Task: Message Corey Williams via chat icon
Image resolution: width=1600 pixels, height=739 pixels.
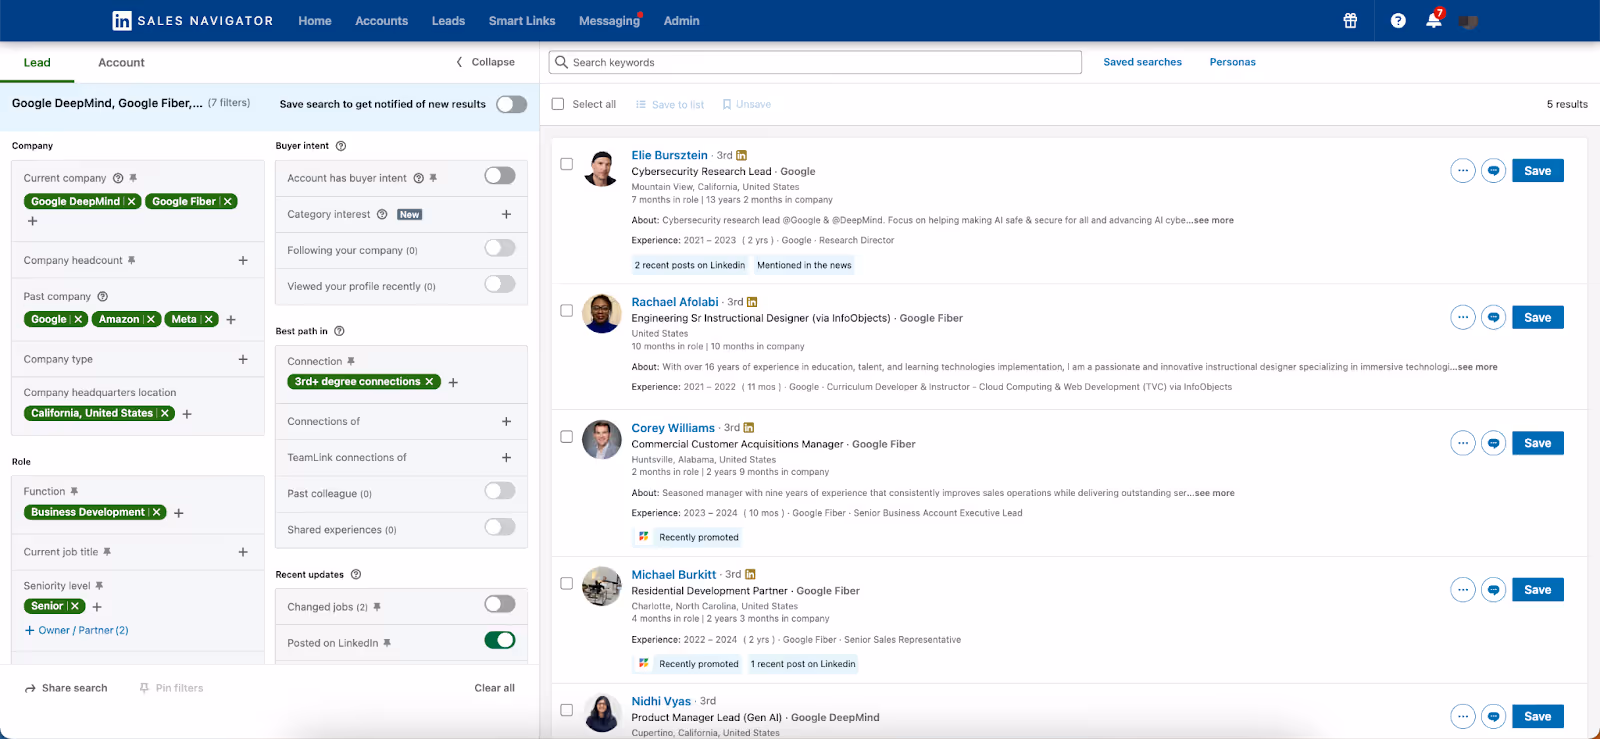Action: click(1494, 443)
